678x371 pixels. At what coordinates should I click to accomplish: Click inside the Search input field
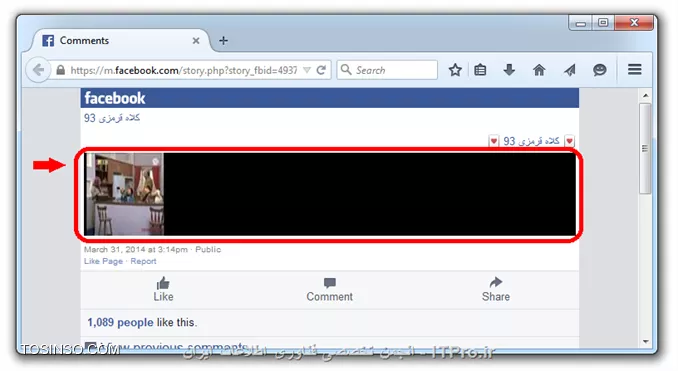pos(387,70)
